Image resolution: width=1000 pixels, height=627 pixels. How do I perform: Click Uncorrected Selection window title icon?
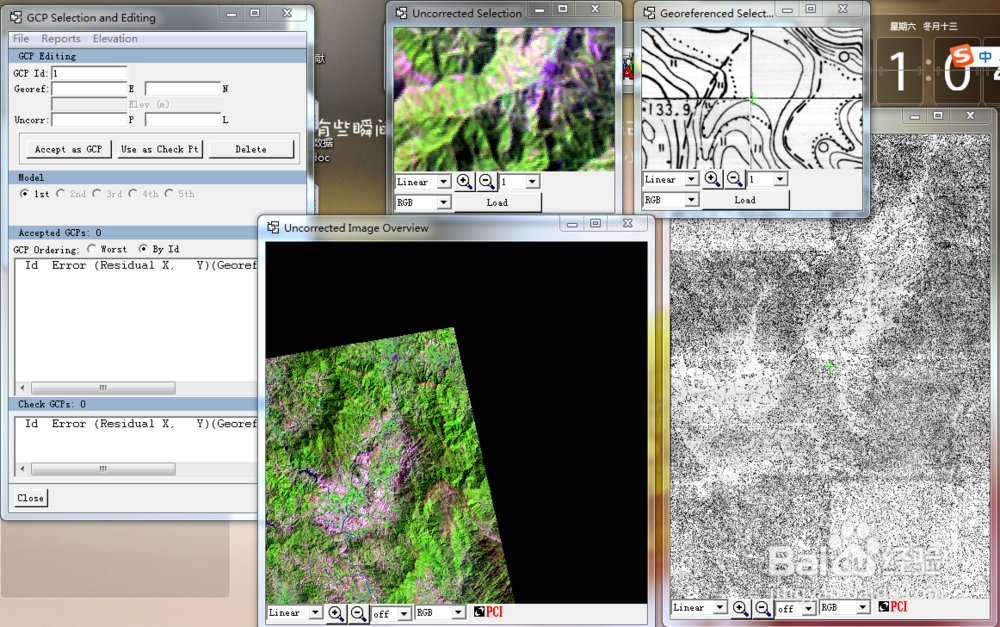pos(402,13)
